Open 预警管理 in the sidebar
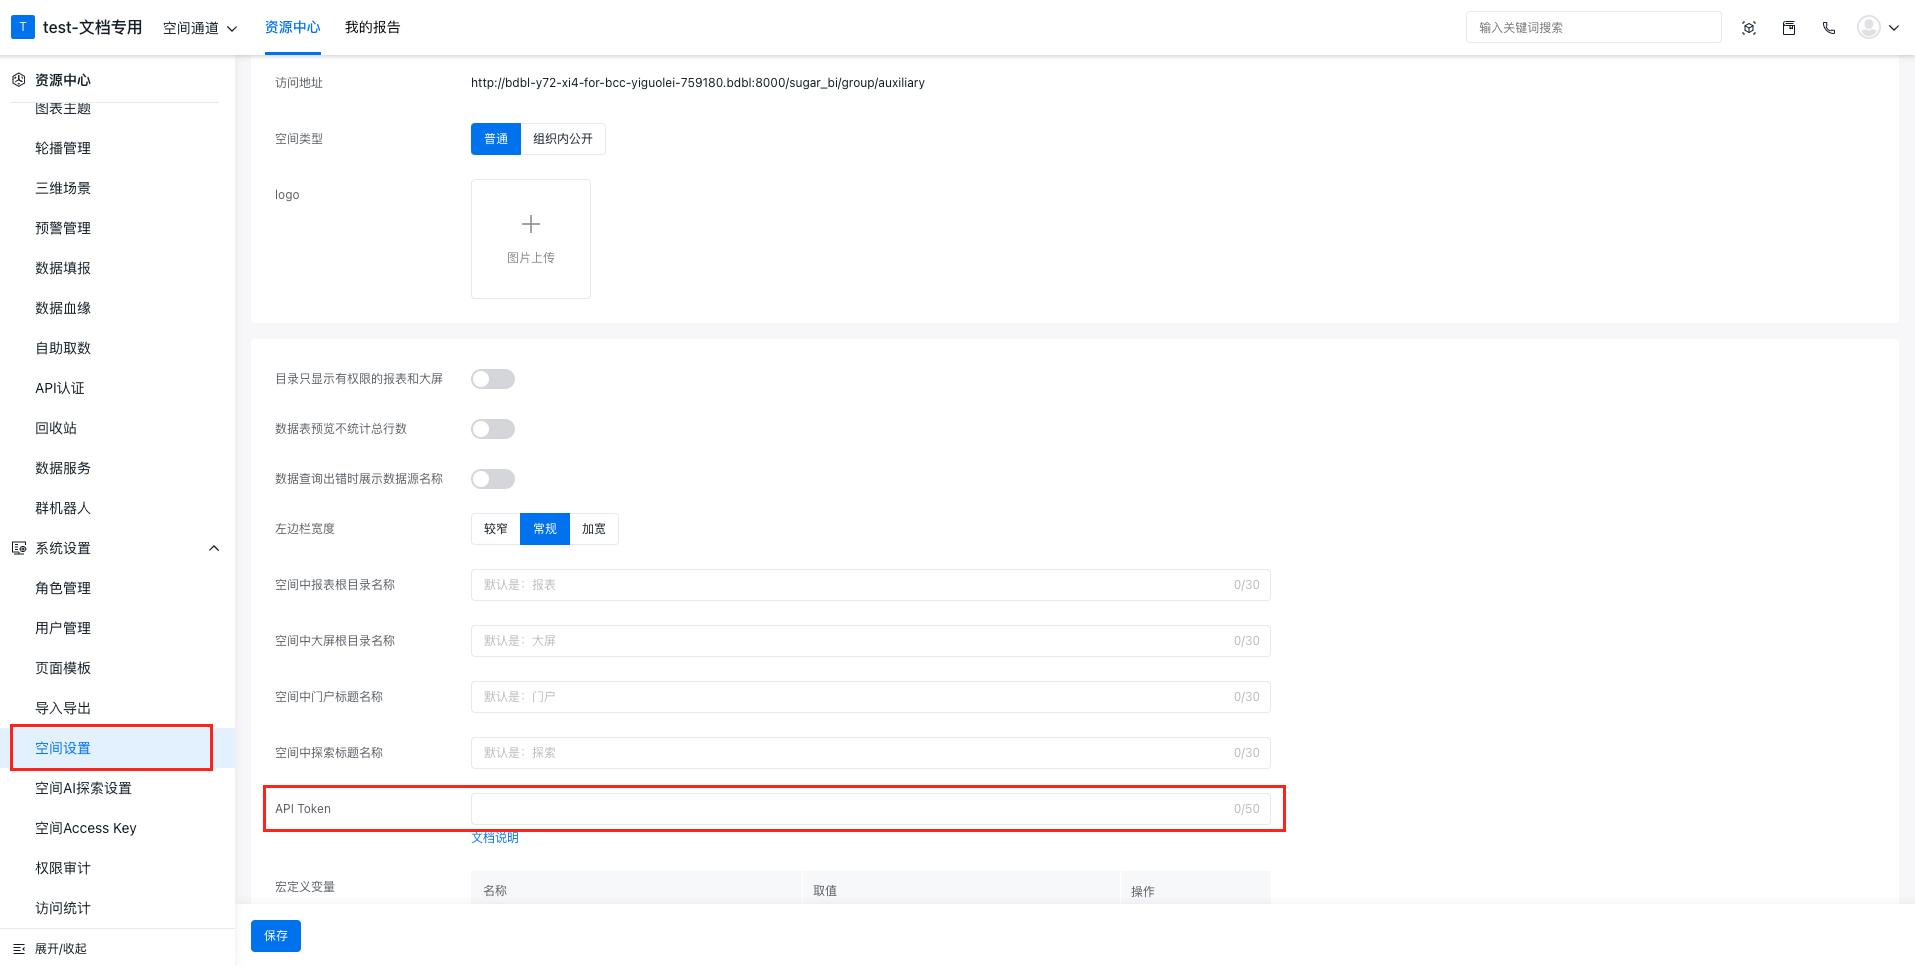This screenshot has height=966, width=1915. 63,228
